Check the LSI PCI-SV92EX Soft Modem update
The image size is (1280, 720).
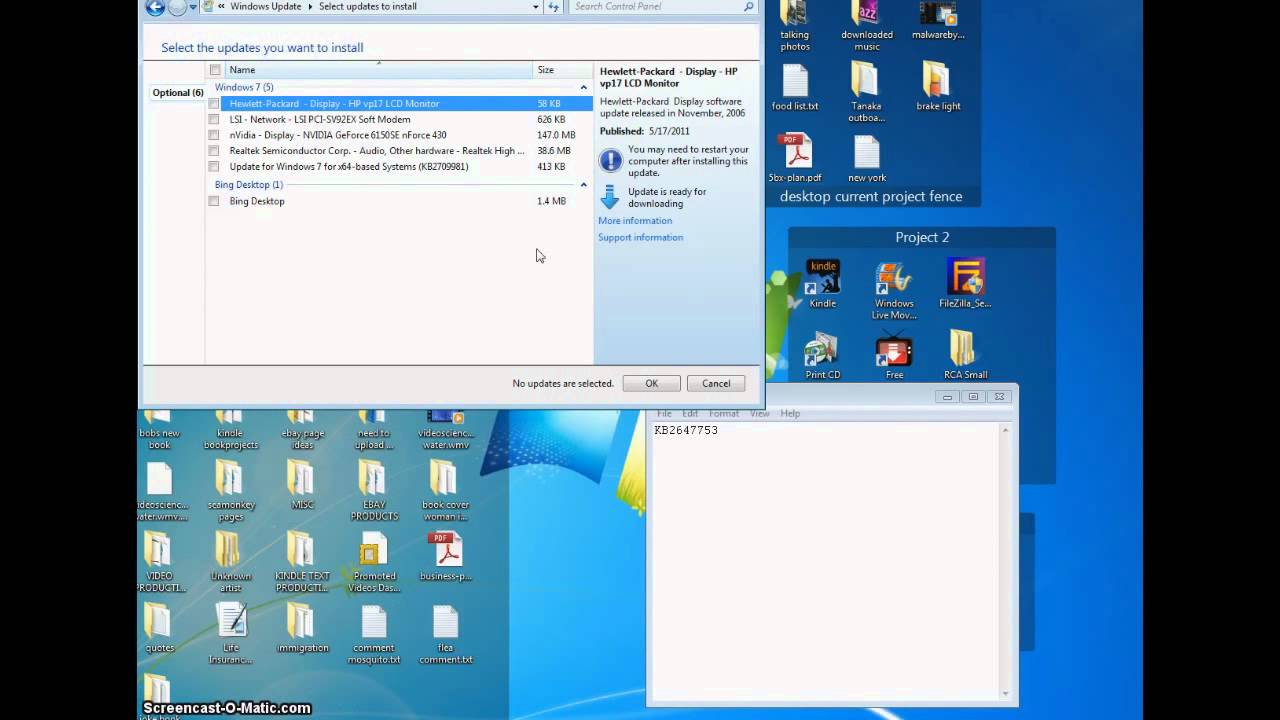click(x=214, y=120)
